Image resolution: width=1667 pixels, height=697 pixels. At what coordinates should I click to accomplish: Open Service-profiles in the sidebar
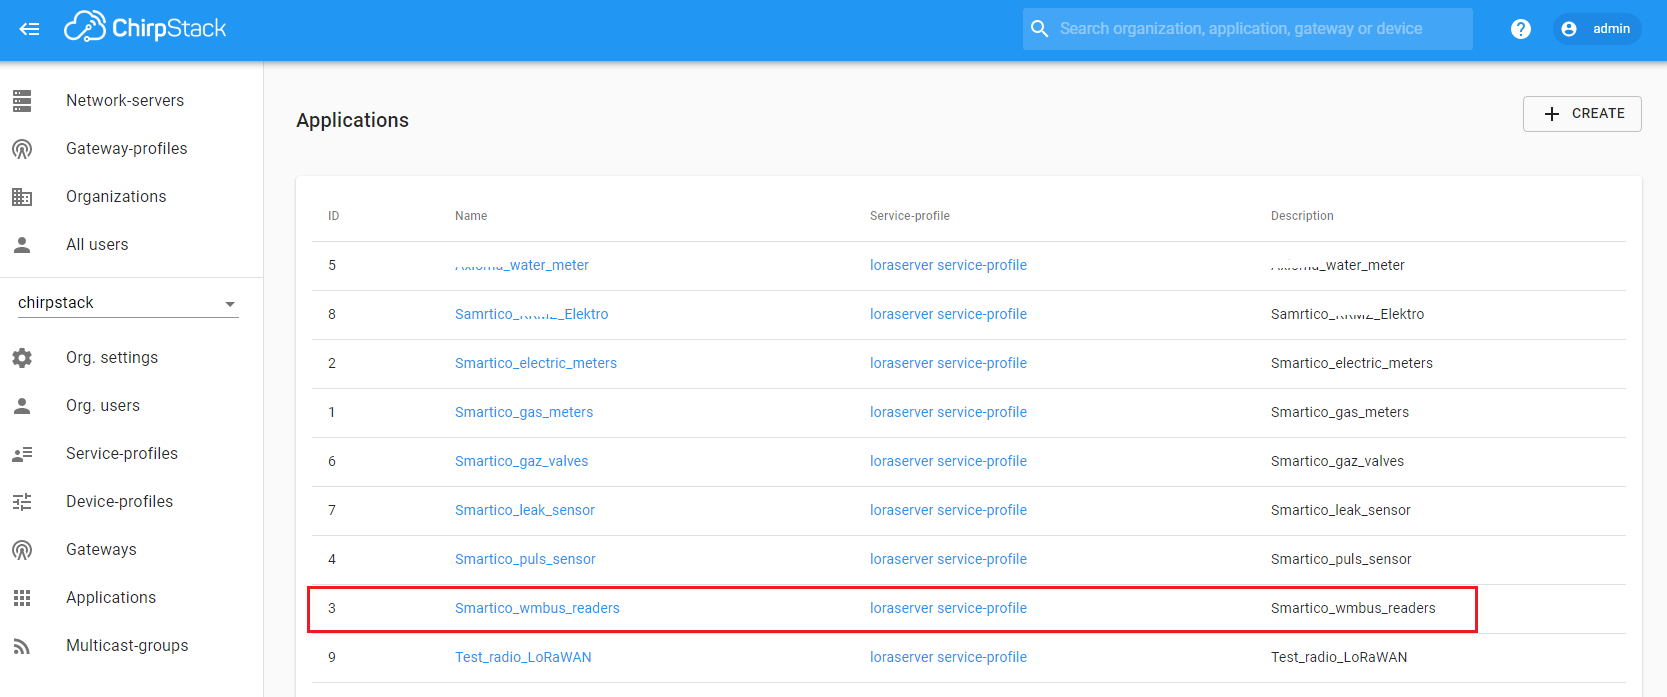(x=122, y=454)
